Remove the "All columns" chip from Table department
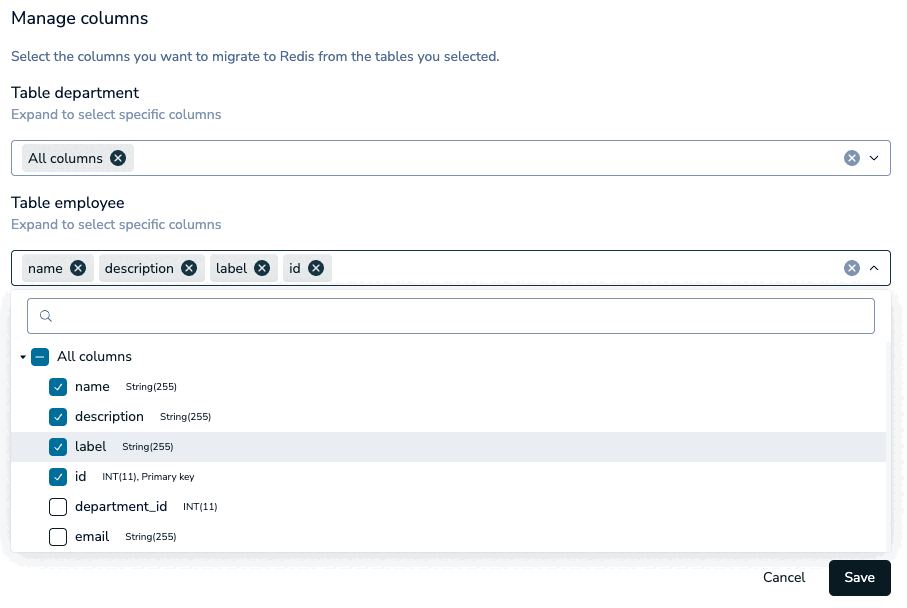The width and height of the screenshot is (907, 608). coord(117,158)
